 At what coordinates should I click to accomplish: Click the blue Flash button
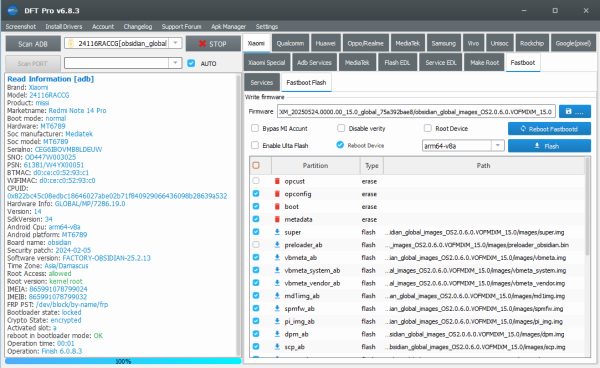549,146
